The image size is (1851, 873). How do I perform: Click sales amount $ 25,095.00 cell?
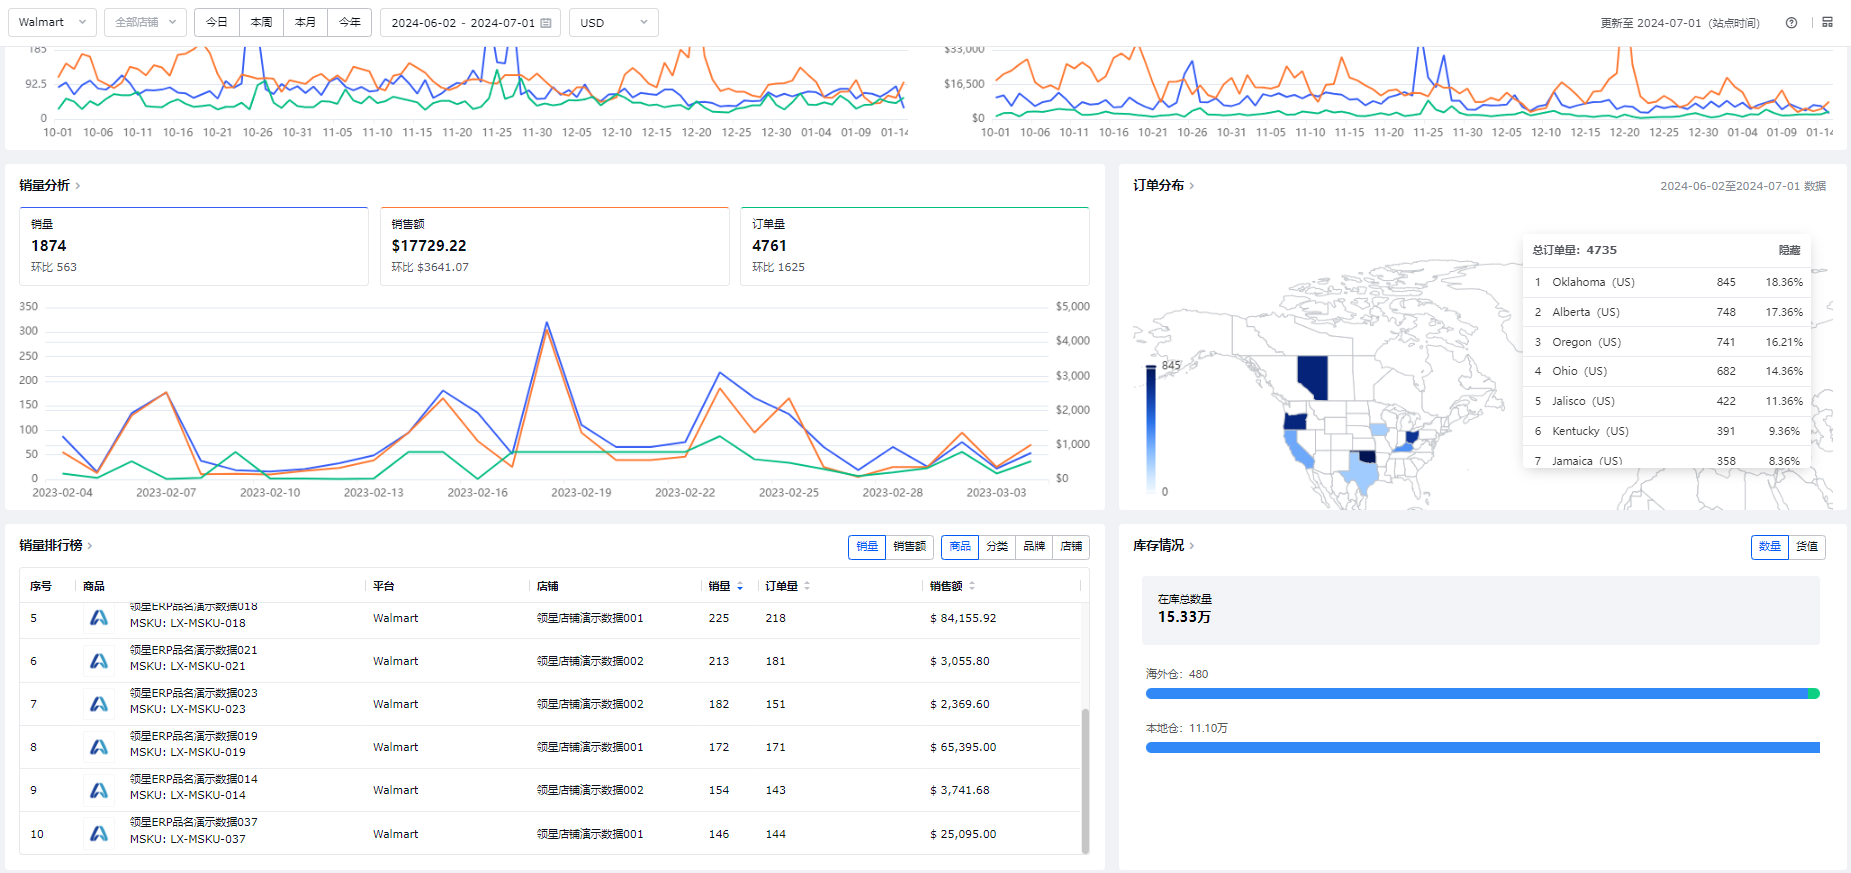coord(963,834)
